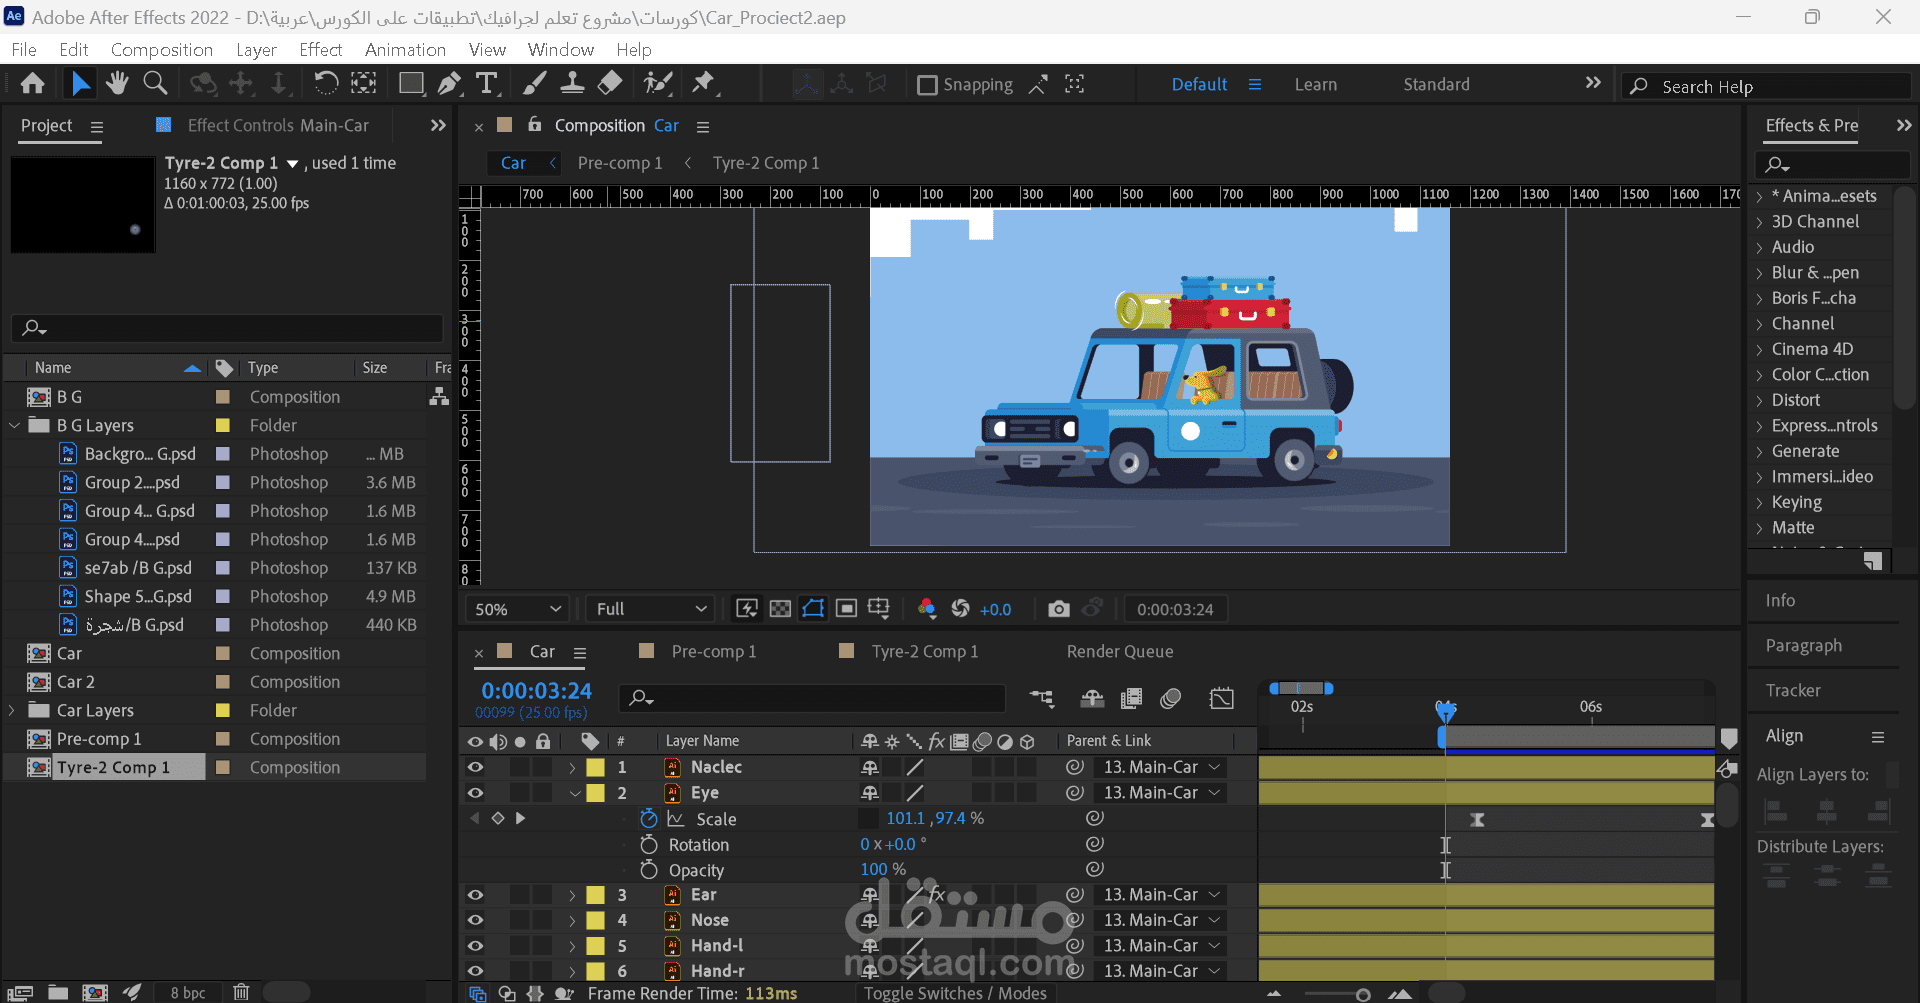Expand the Car Layers folder
Screen dimensions: 1920x1003
[x=12, y=710]
